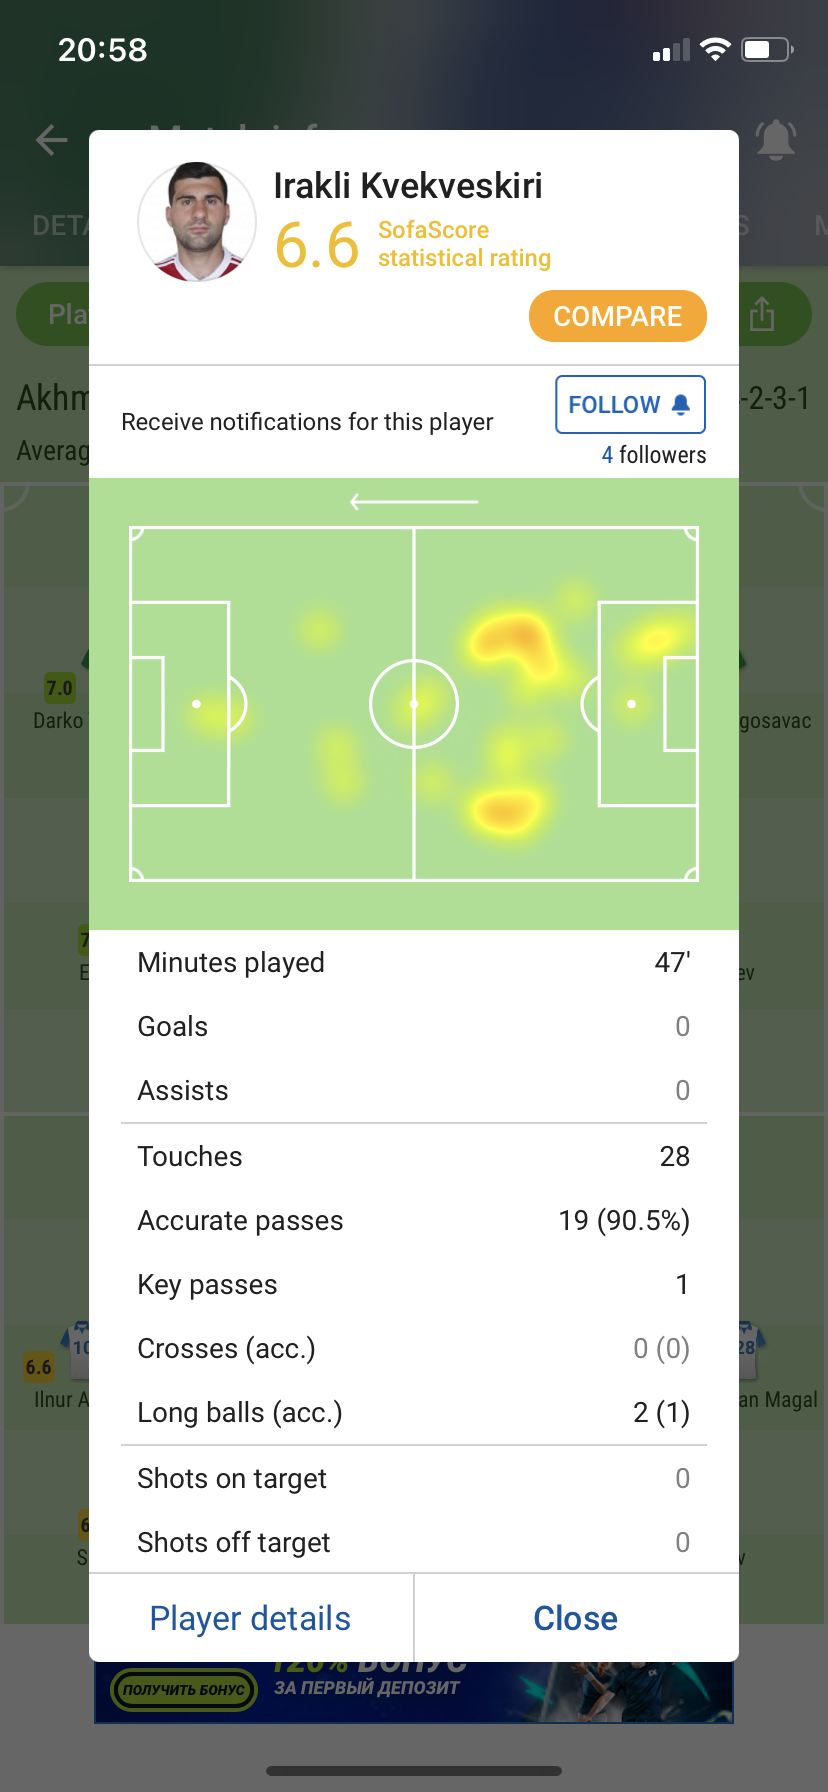This screenshot has height=1792, width=828.
Task: Tap the Wi-Fi status icon
Action: (716, 50)
